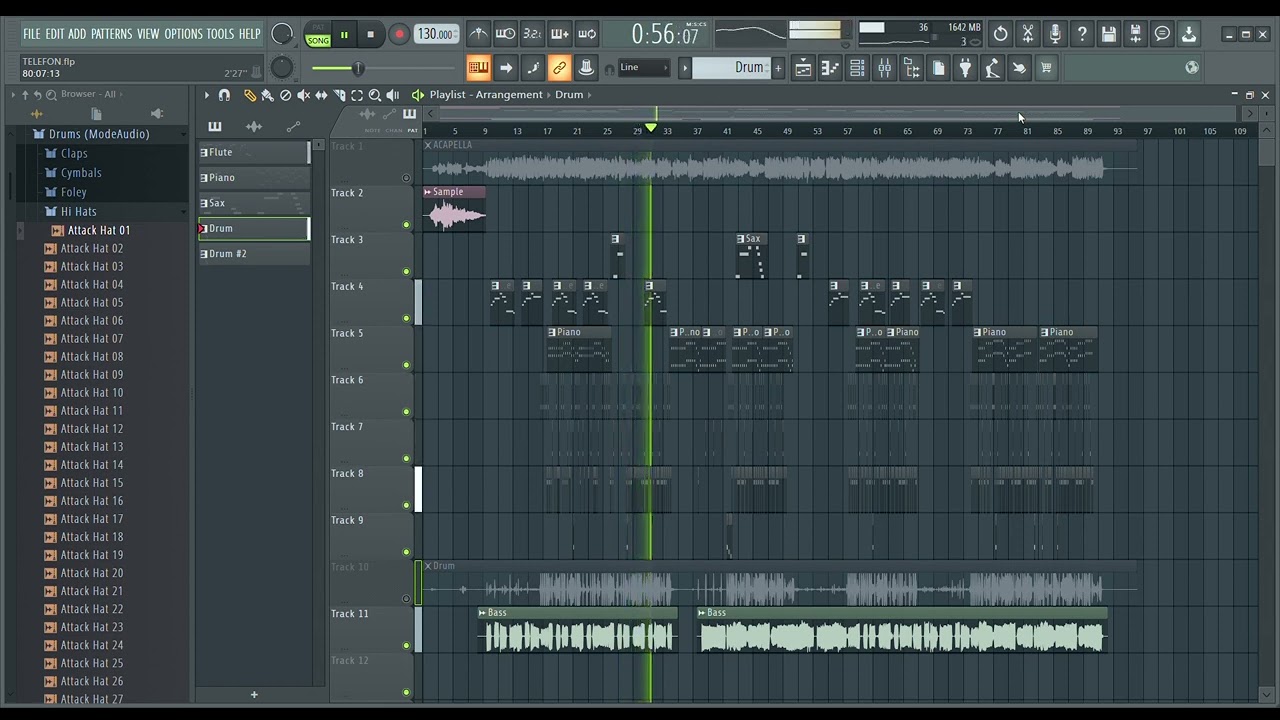1280x720 pixels.
Task: Select the Draw pencil tool in Playlist
Action: [x=250, y=95]
